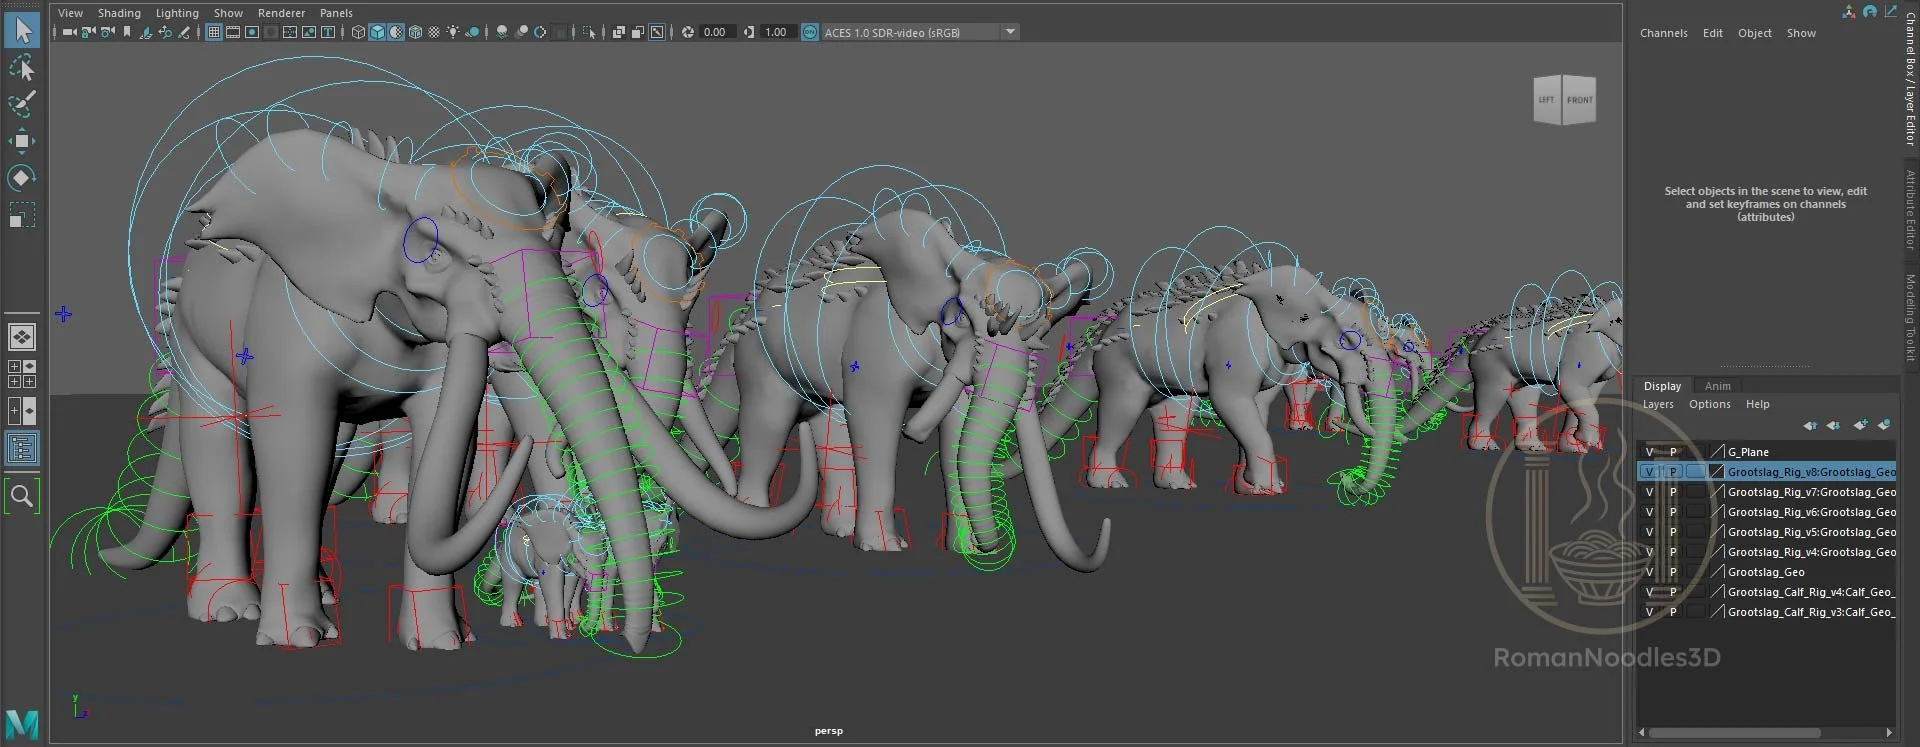Viewport: 1920px width, 747px height.
Task: Open the Channel Box Show menu
Action: tap(1801, 33)
